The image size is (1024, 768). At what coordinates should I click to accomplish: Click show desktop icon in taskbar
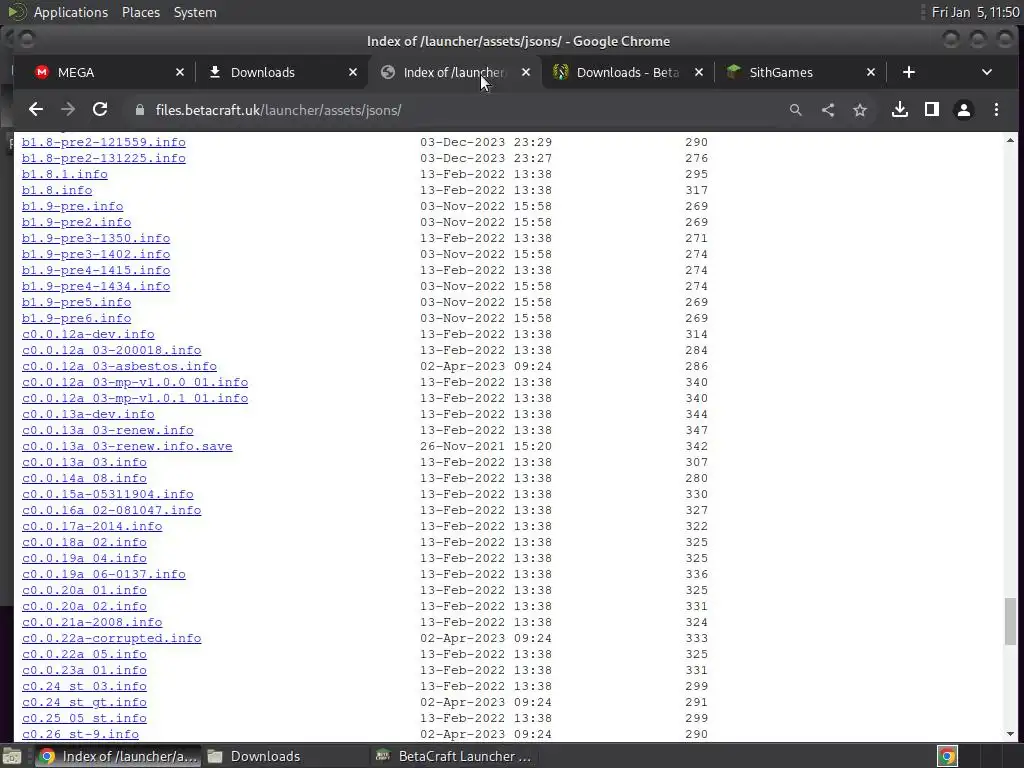point(12,756)
